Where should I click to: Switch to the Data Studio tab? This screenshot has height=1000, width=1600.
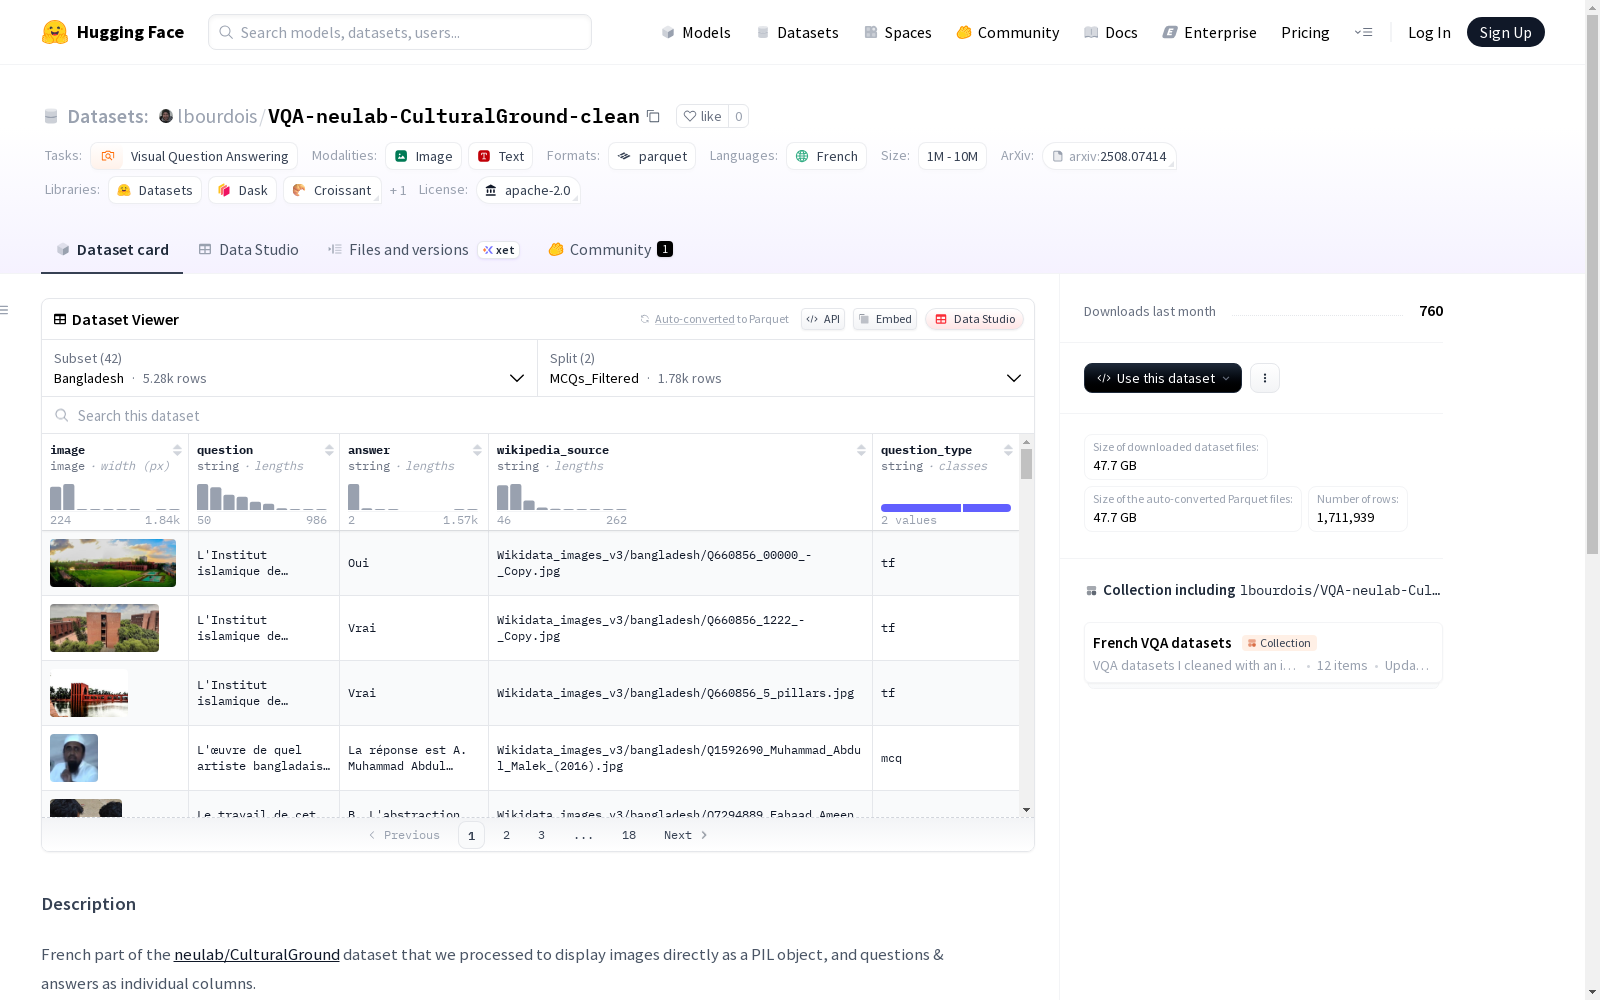pos(248,250)
